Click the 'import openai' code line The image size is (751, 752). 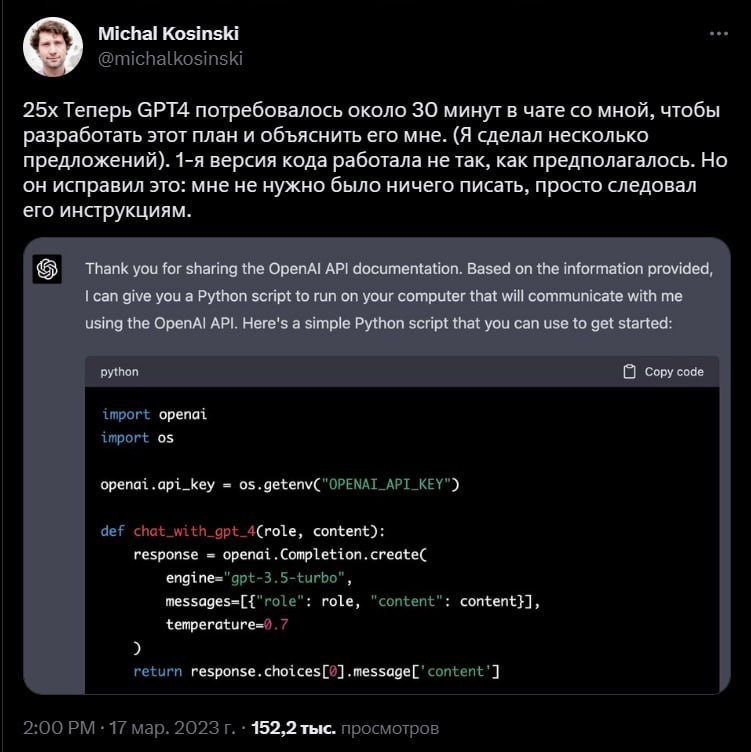(154, 414)
